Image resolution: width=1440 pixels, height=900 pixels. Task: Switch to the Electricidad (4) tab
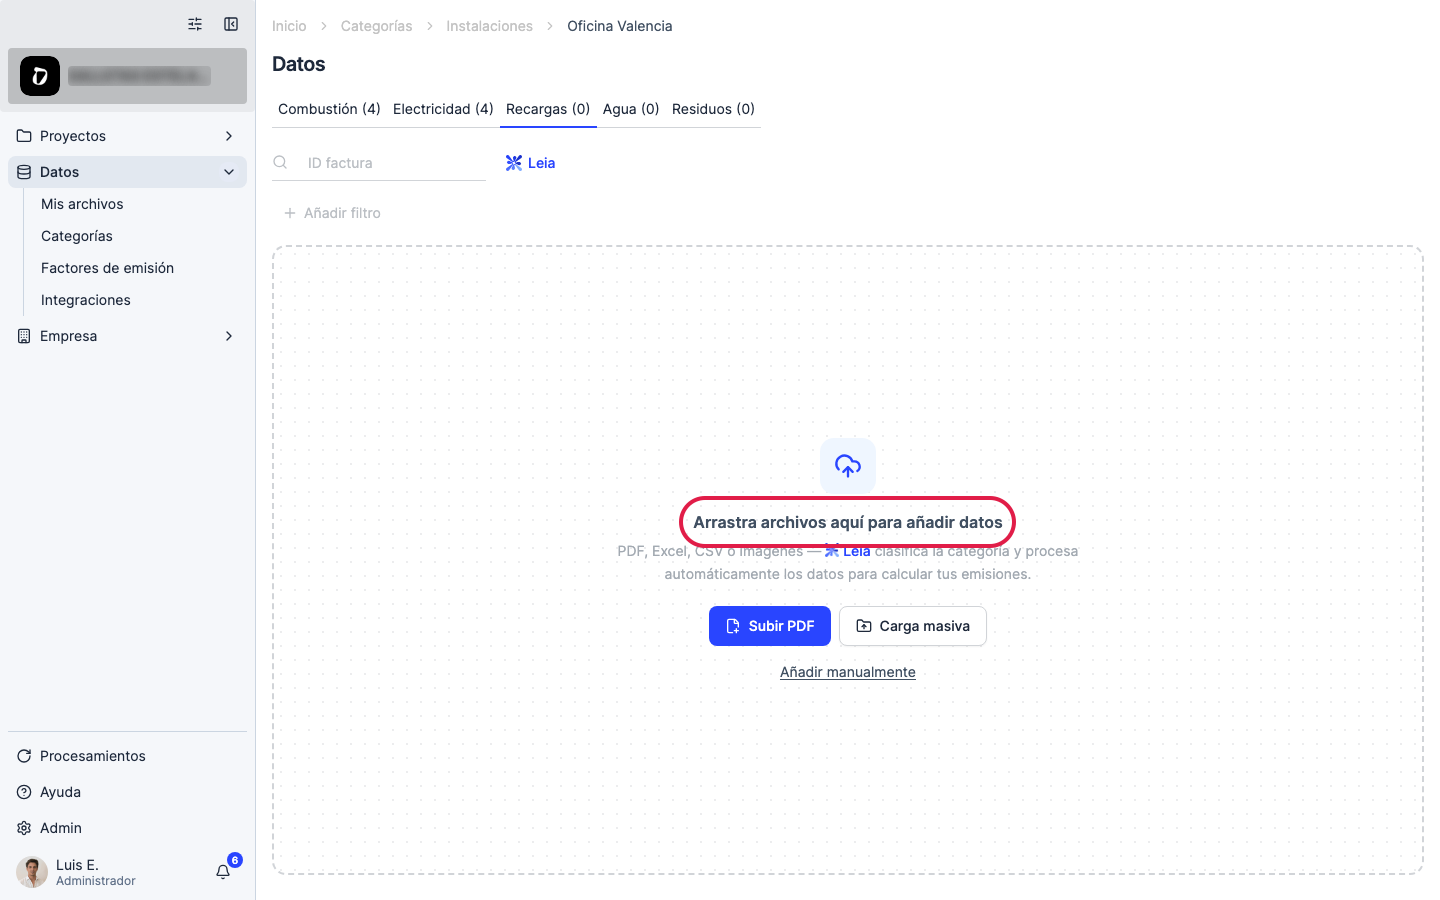click(x=443, y=109)
